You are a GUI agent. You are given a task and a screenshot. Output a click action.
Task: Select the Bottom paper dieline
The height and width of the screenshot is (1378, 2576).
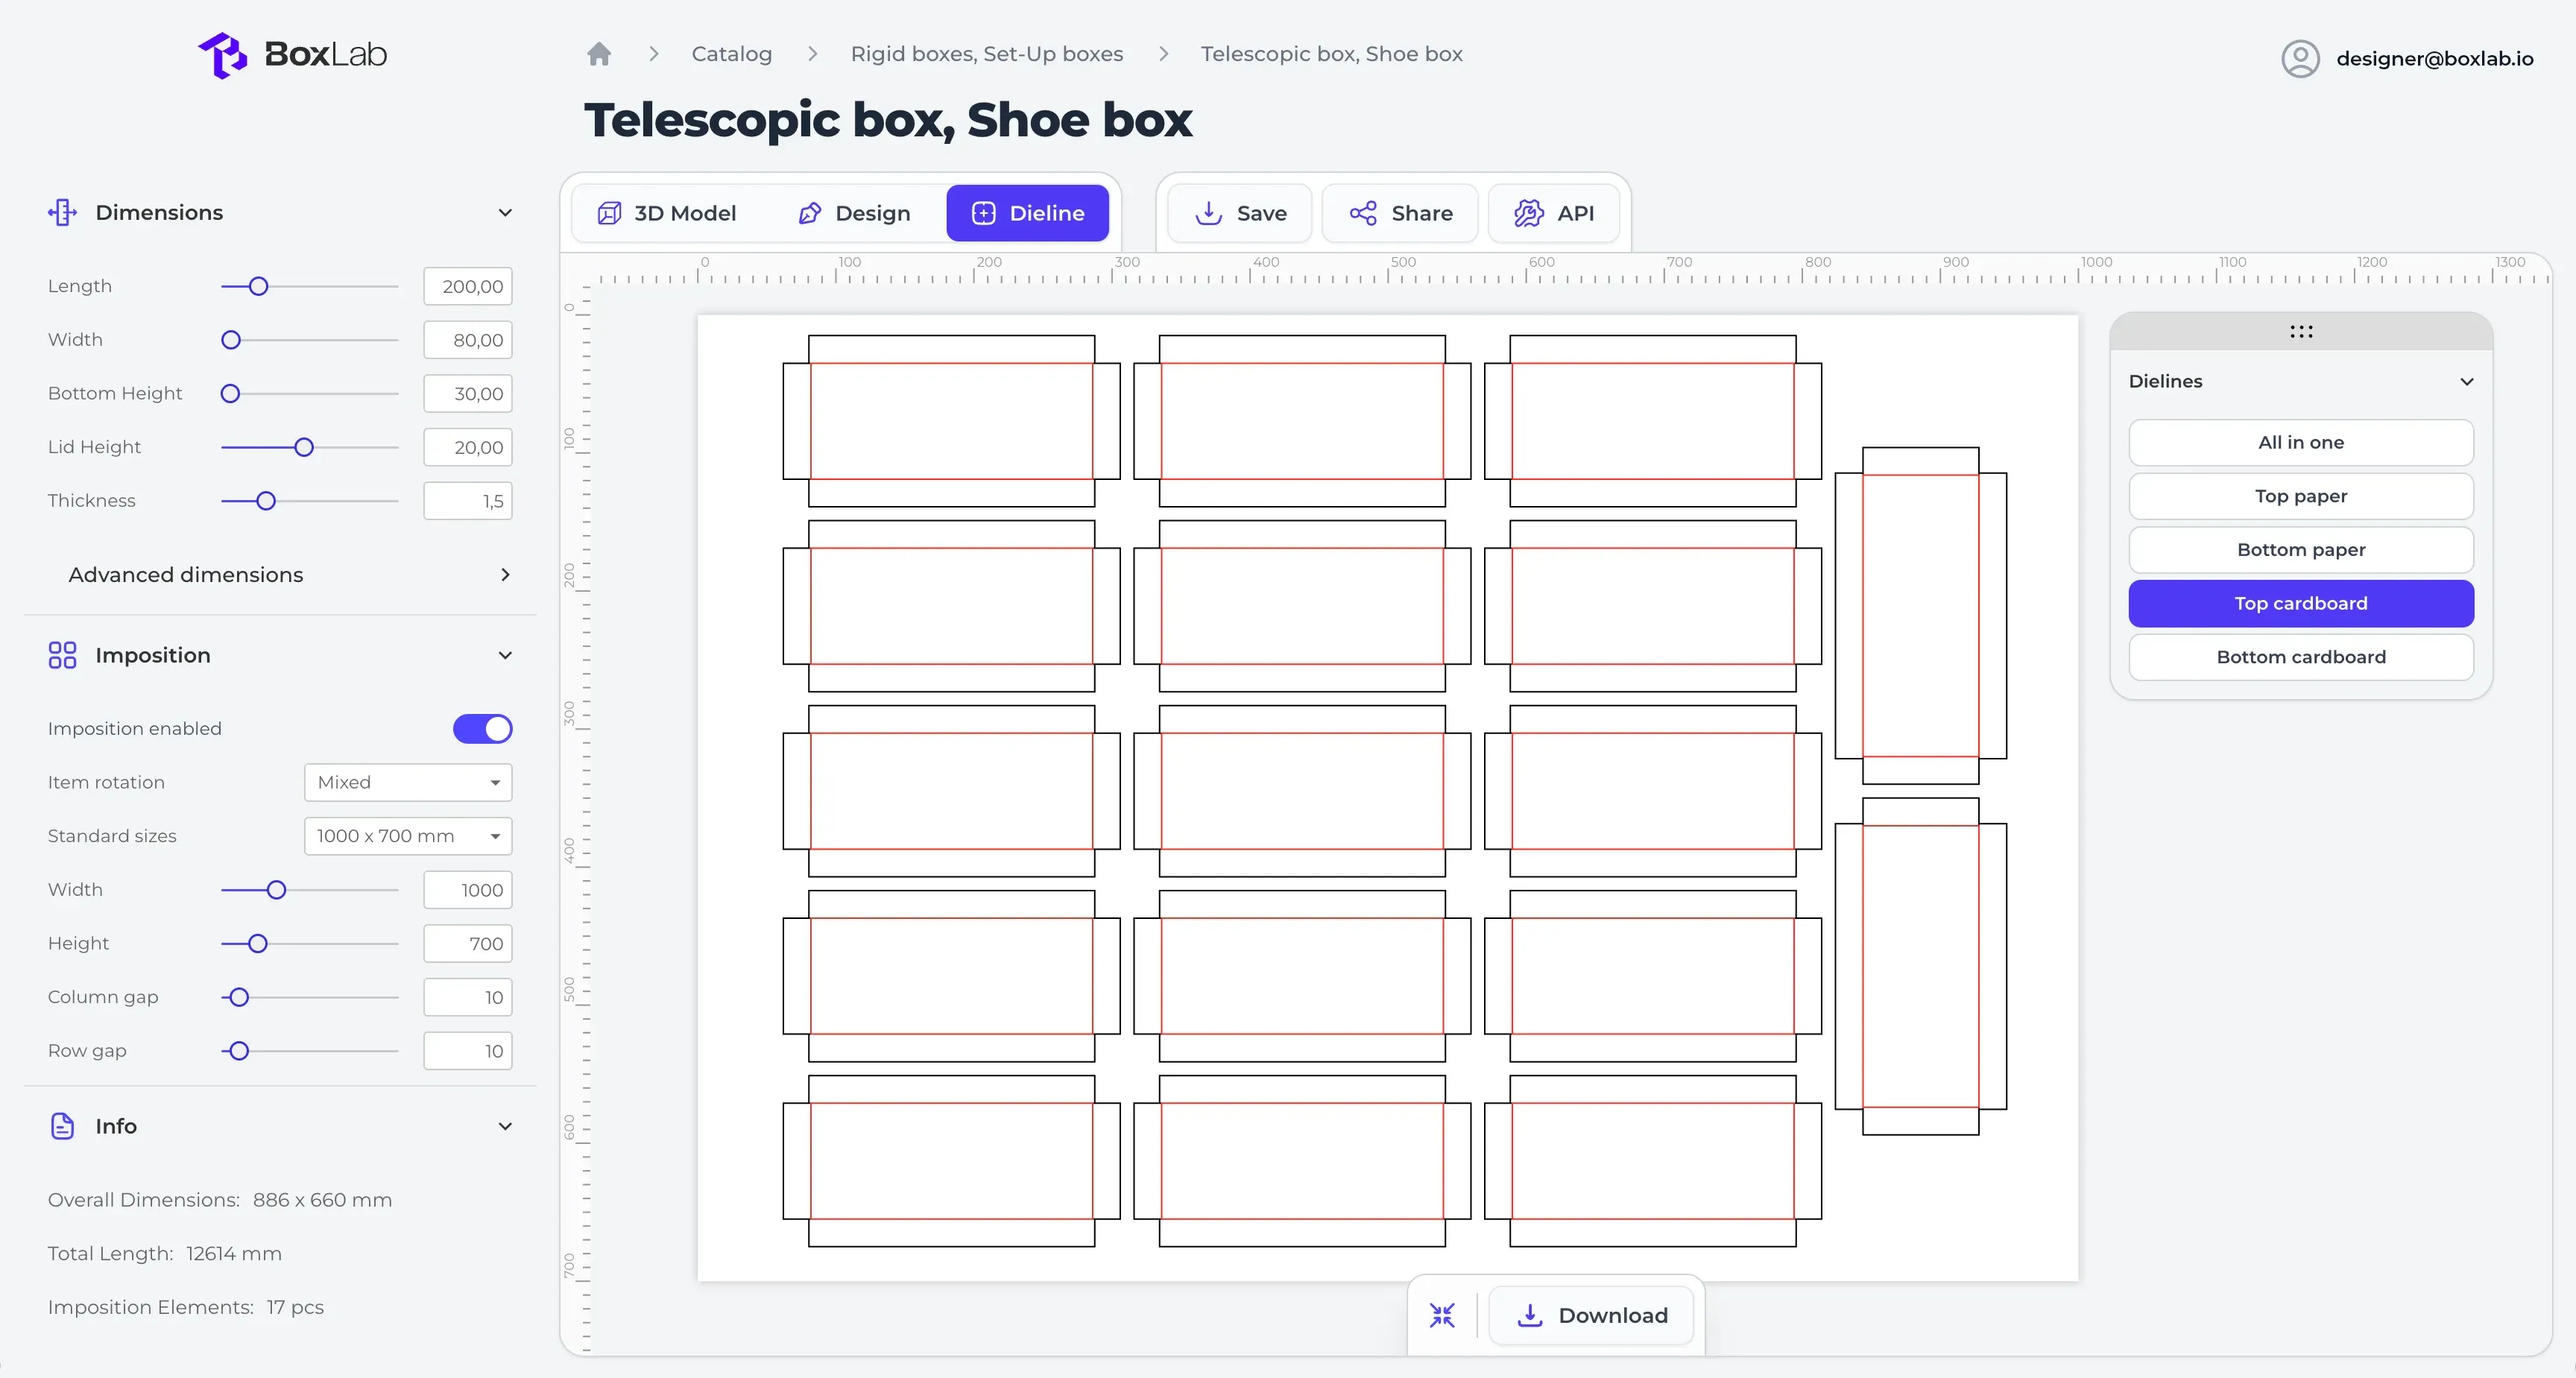pyautogui.click(x=2301, y=550)
